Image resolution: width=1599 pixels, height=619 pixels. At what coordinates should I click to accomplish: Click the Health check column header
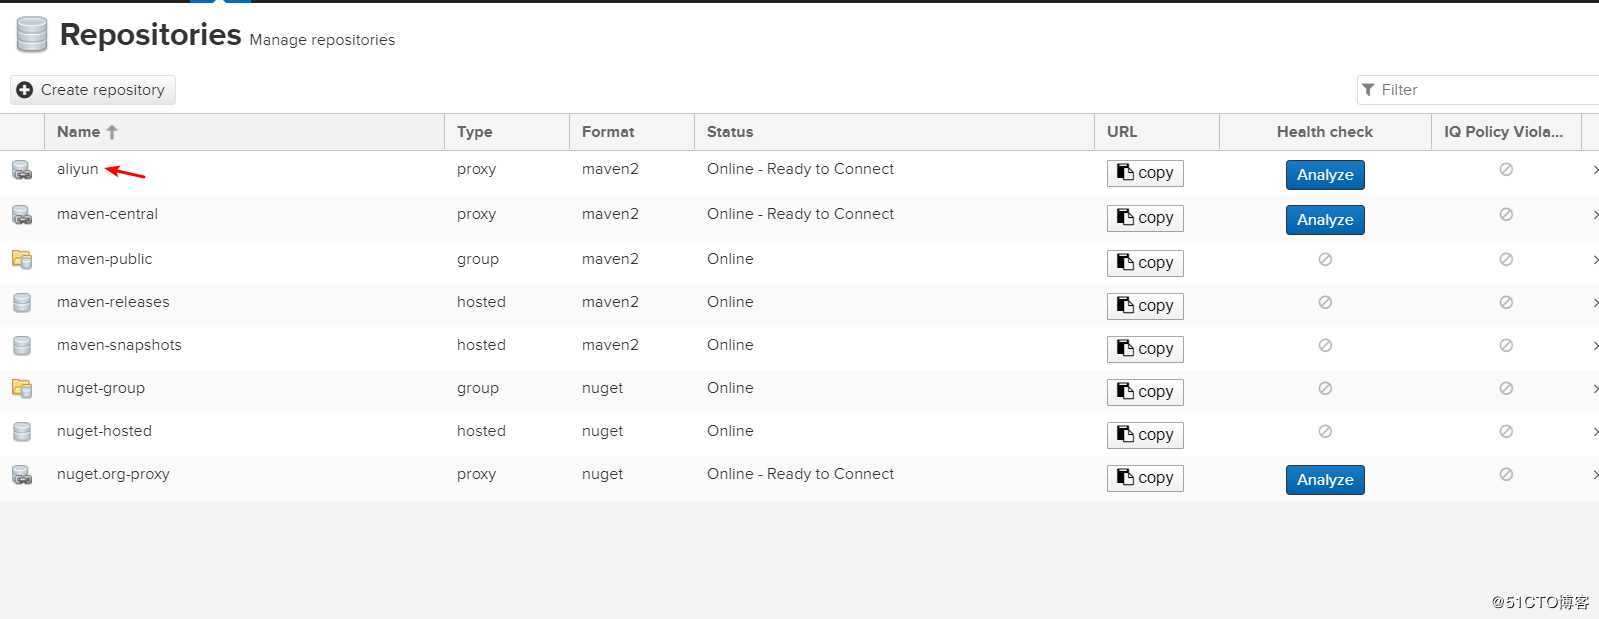[1325, 132]
